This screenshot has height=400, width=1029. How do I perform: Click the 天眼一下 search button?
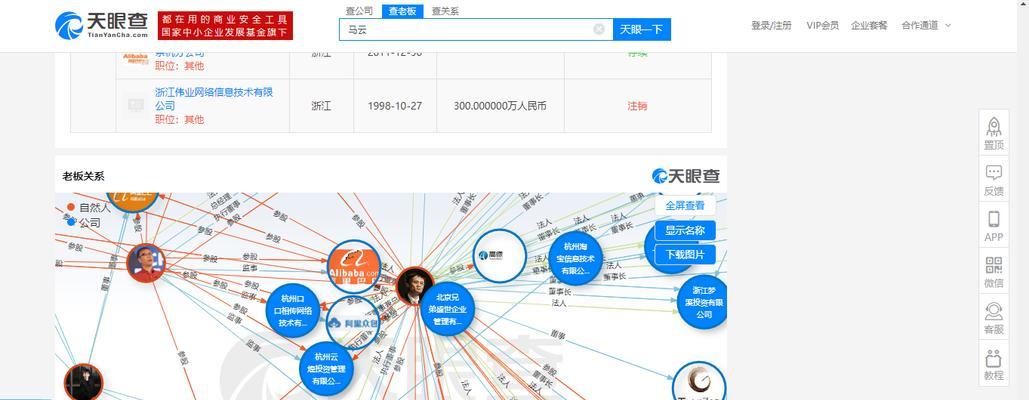(x=642, y=29)
